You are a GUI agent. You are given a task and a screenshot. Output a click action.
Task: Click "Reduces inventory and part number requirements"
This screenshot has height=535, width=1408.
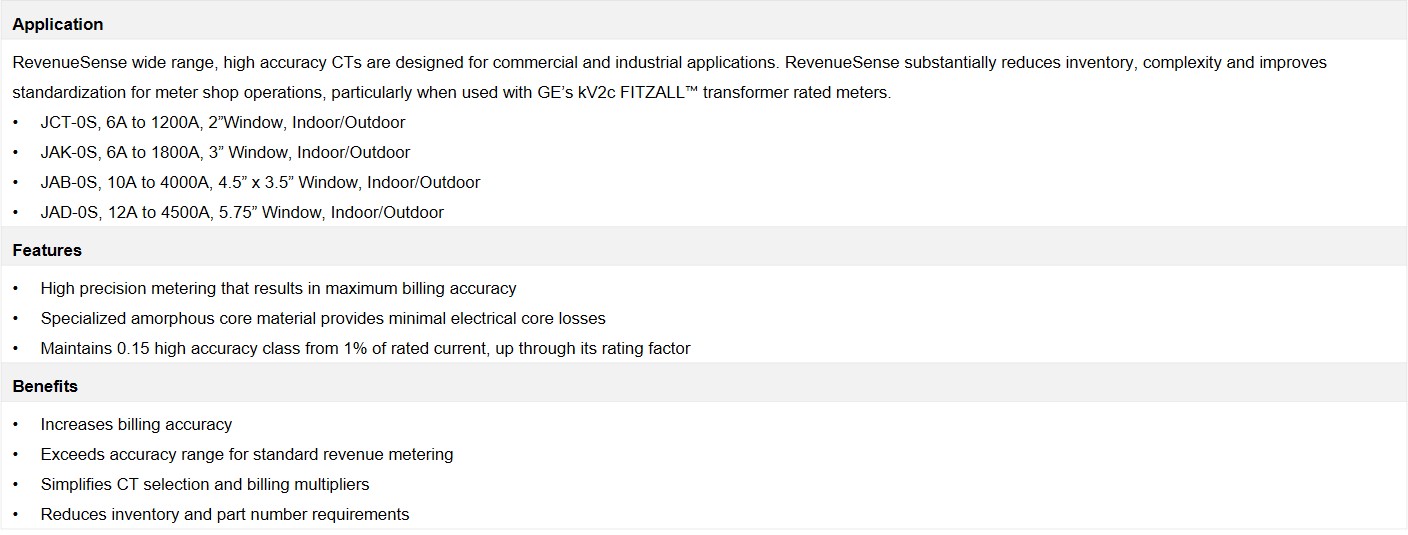225,514
